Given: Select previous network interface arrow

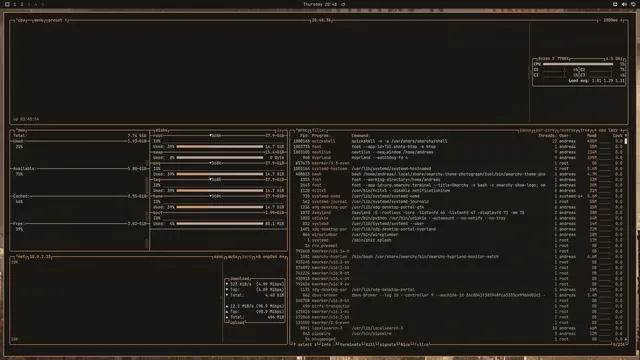Looking at the screenshot, I should pos(258,257).
